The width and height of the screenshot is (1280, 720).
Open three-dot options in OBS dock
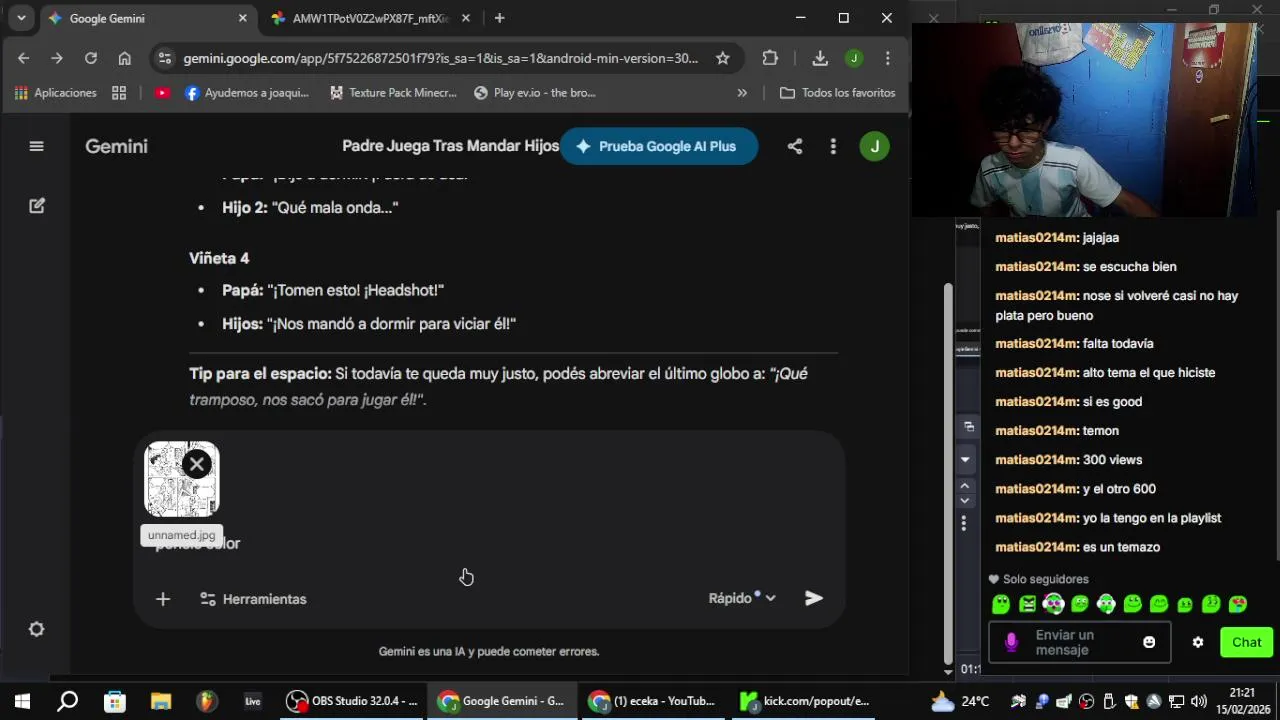[x=964, y=523]
